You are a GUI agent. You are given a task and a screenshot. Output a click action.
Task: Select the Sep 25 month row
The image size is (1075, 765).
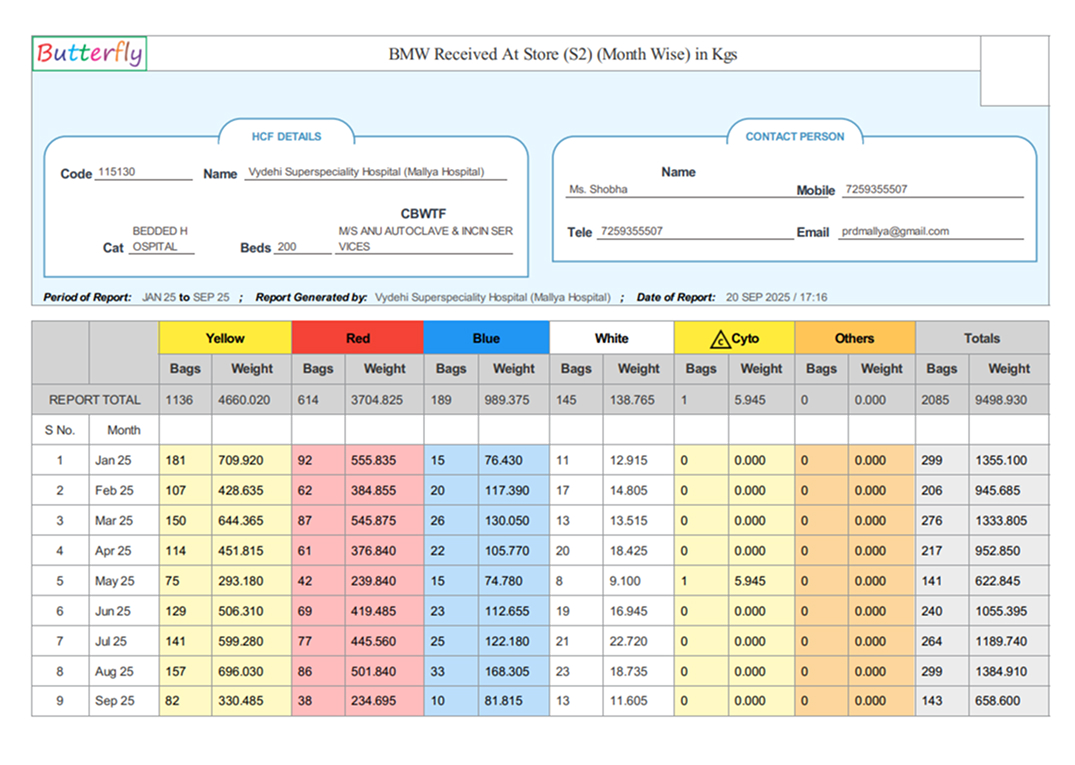coord(115,701)
